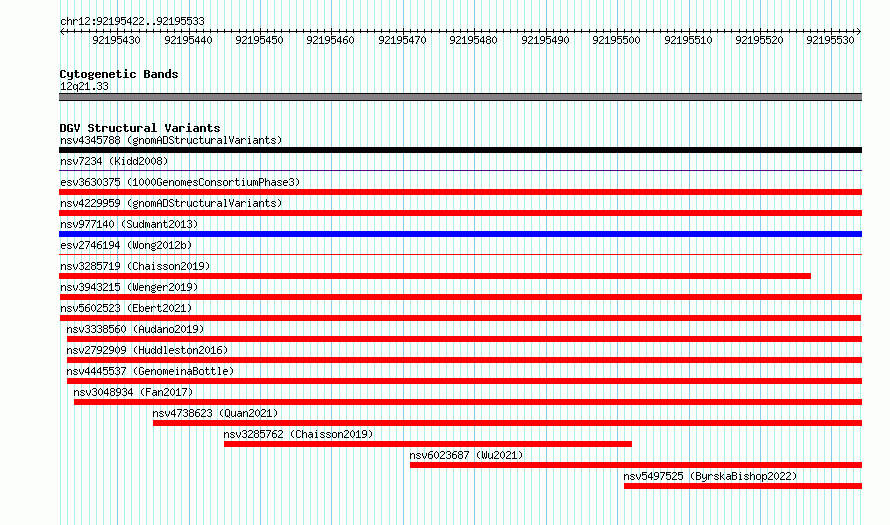
Task: Open nsv4738623 (Quan2021) label
Action: coord(215,413)
